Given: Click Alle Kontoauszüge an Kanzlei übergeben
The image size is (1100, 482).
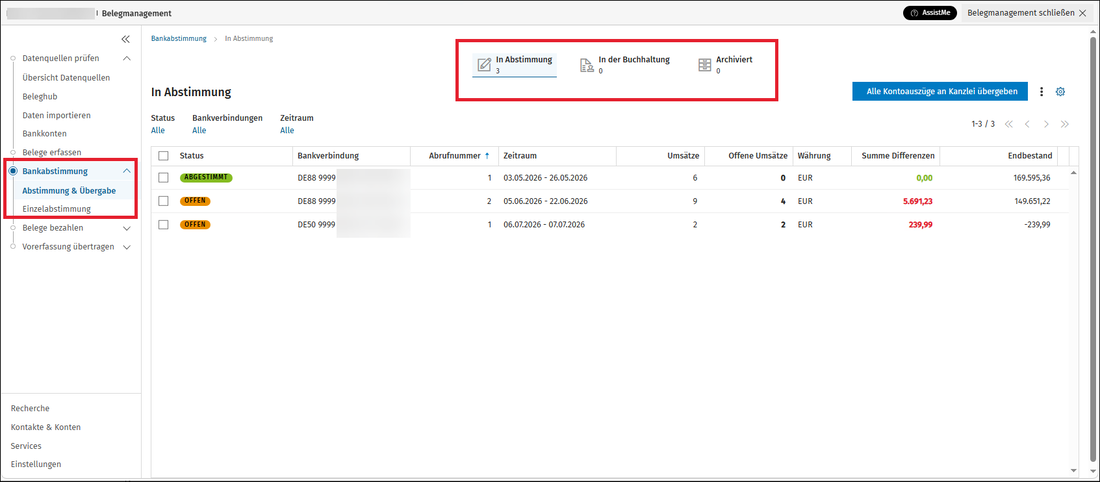Looking at the screenshot, I should (940, 91).
